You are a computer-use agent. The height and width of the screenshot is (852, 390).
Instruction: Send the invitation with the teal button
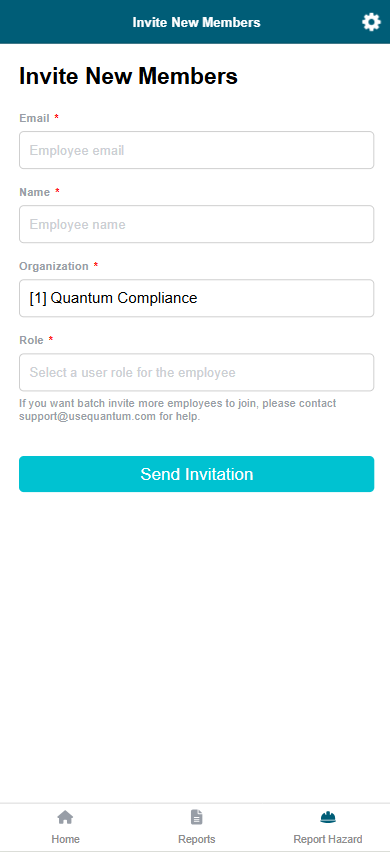197,474
